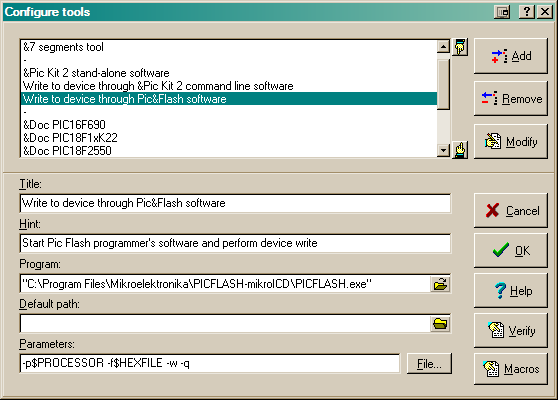Click the Add tool button
558x400 pixels.
pyautogui.click(x=511, y=56)
